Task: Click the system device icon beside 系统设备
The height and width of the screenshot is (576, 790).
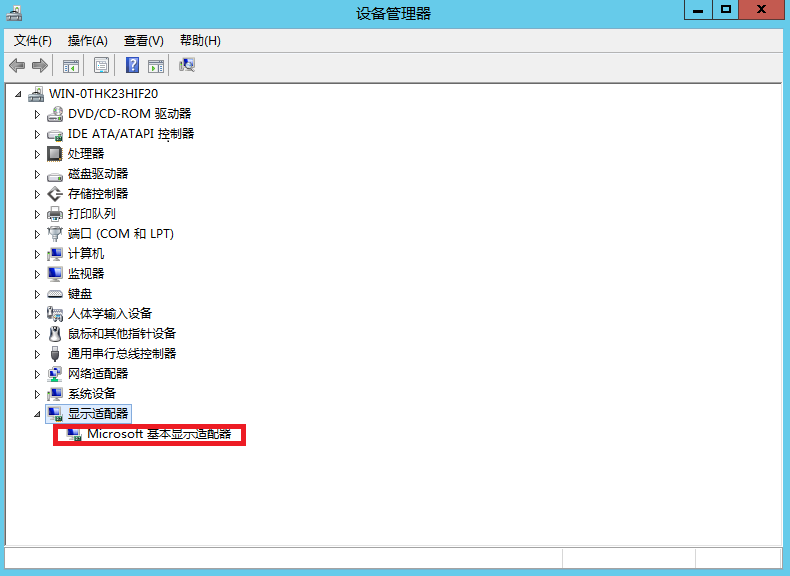Action: pyautogui.click(x=55, y=394)
